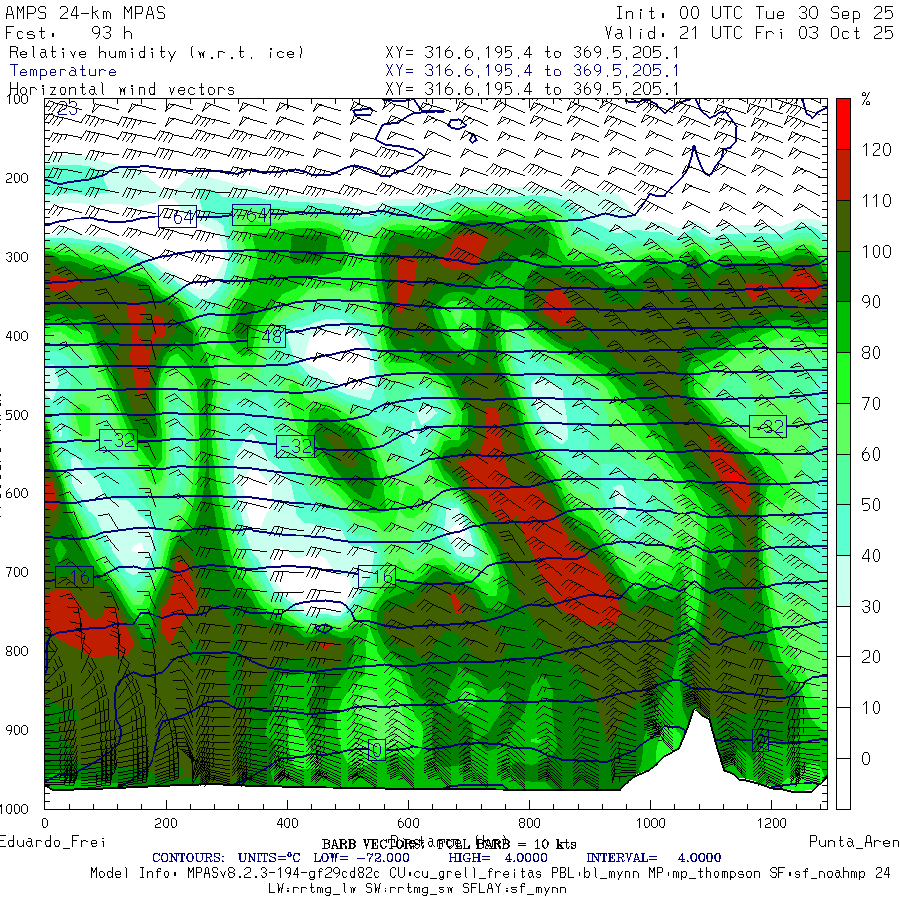
Task: Click the '900' pressure axis tick label
Action: click(17, 730)
